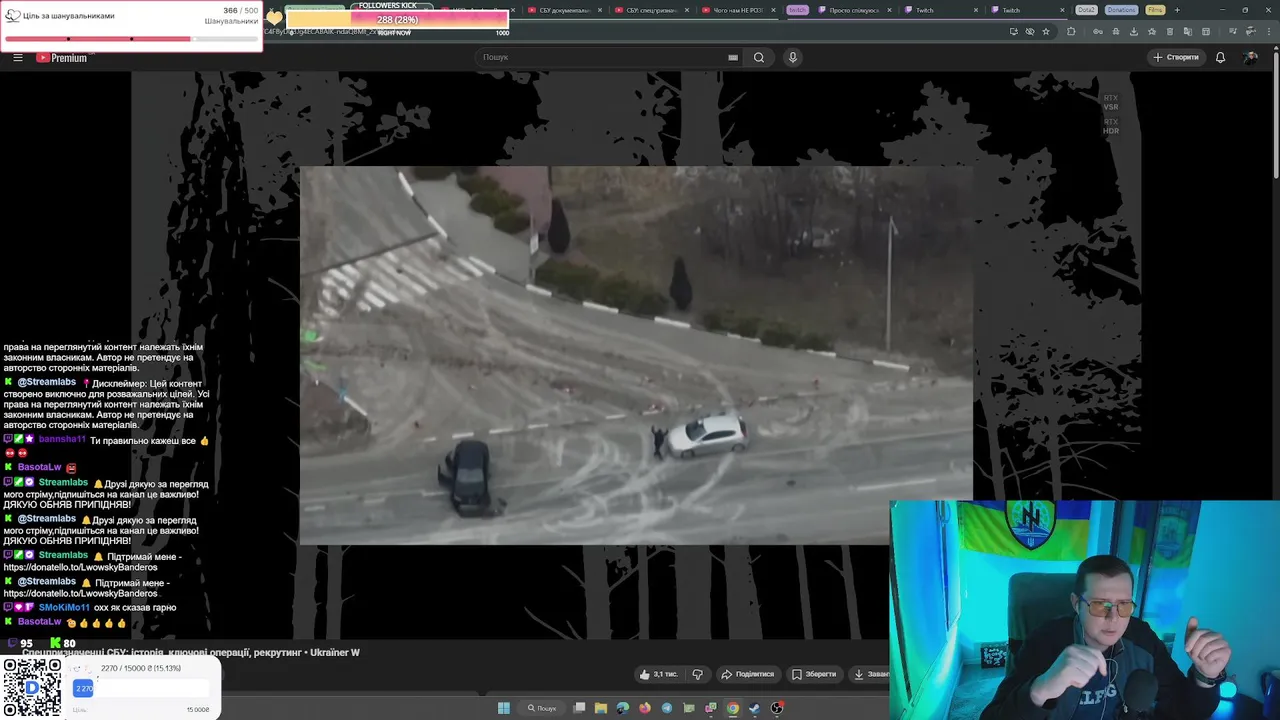This screenshot has height=720, width=1280.
Task: Start voice search with microphone icon
Action: [793, 57]
